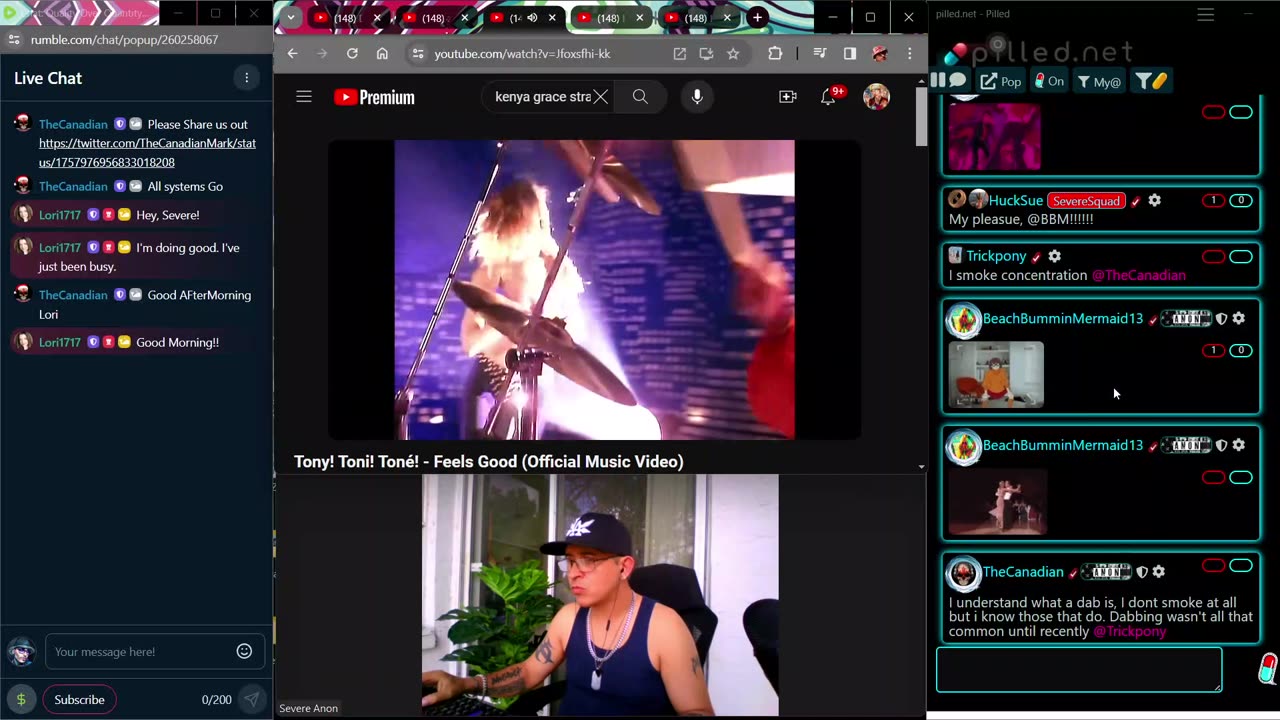This screenshot has height=720, width=1280.
Task: Open the pink GIF thumbnail in pilled chat
Action: [x=994, y=136]
